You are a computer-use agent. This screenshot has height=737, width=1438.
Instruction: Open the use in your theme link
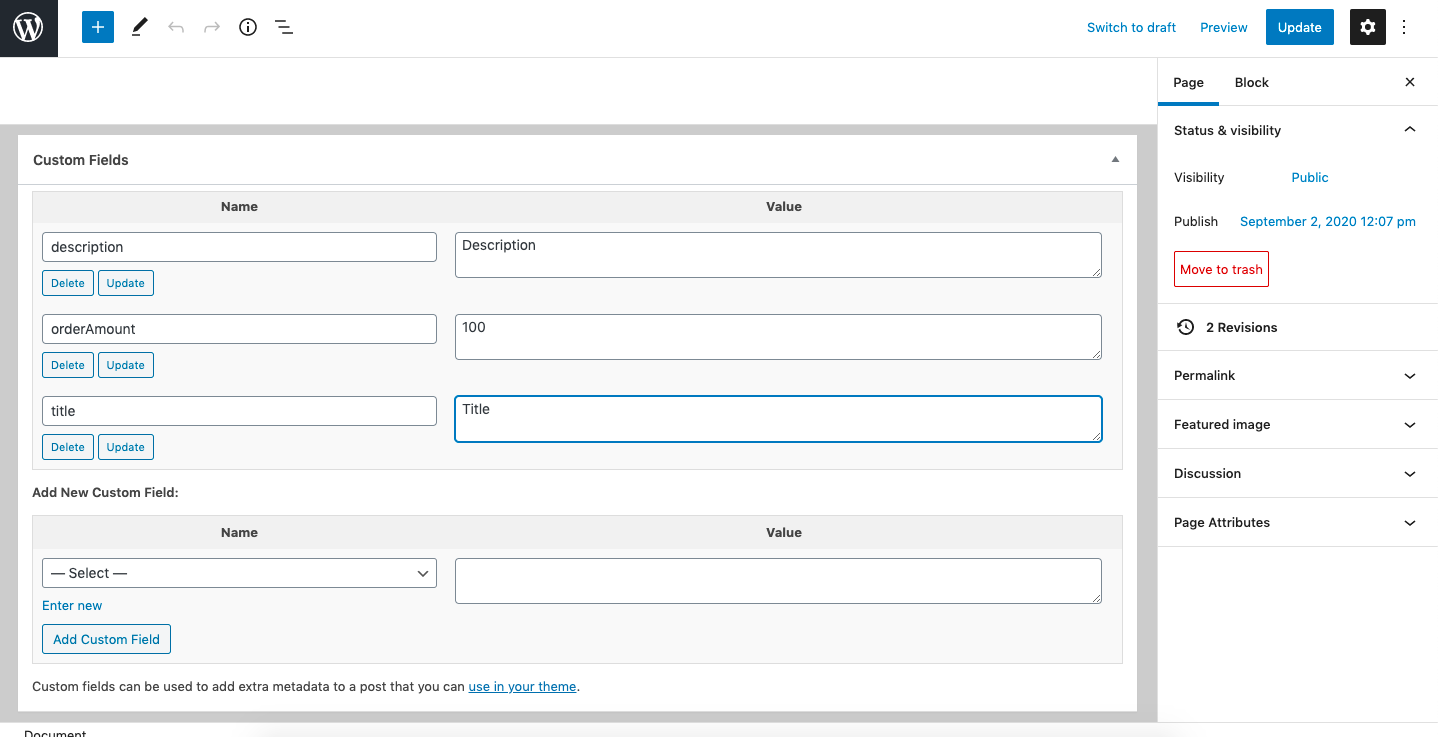pos(522,687)
